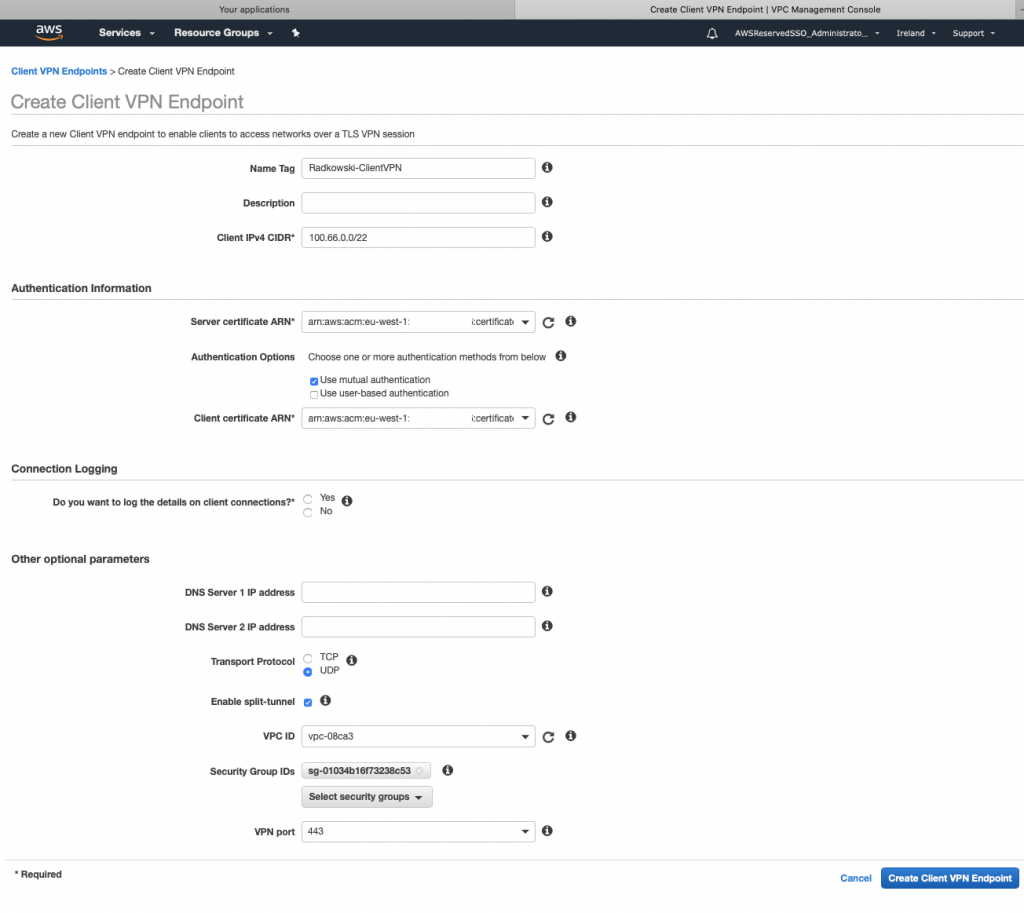The height and width of the screenshot is (913, 1024).
Task: Show info for VPC ID
Action: pyautogui.click(x=571, y=736)
